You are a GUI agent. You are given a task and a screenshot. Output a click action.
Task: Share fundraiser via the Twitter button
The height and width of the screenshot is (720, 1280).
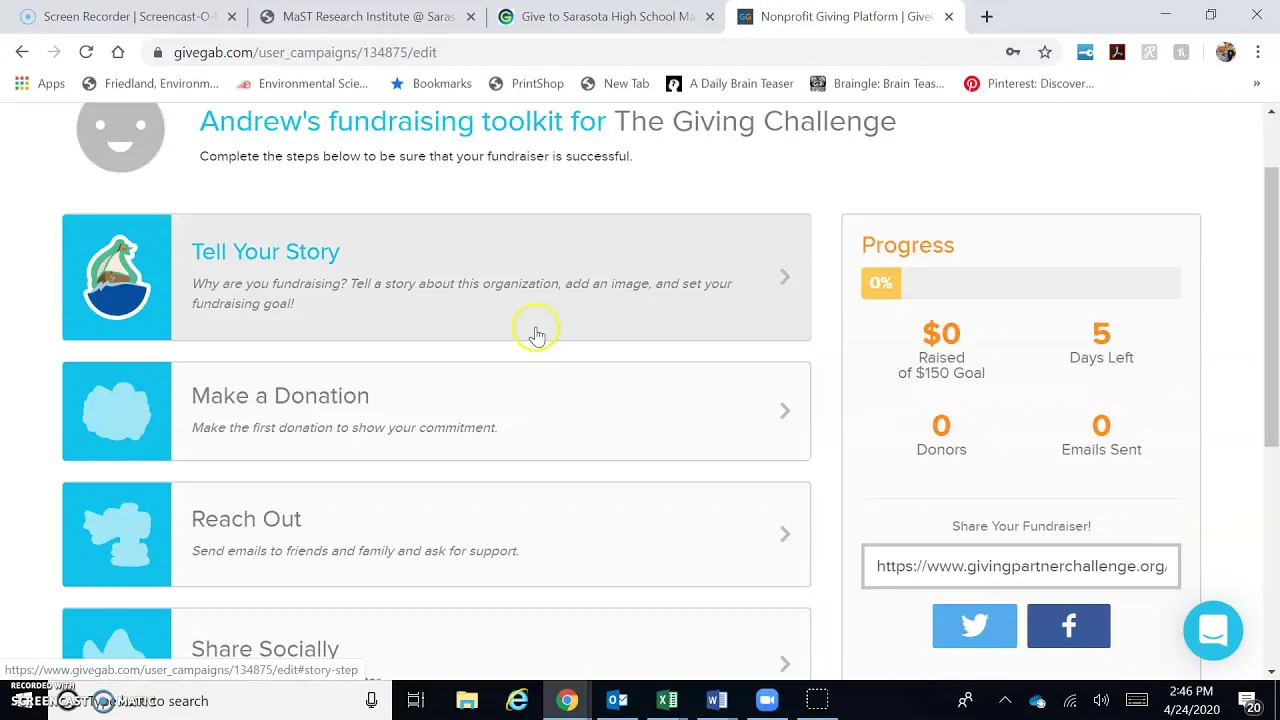974,626
